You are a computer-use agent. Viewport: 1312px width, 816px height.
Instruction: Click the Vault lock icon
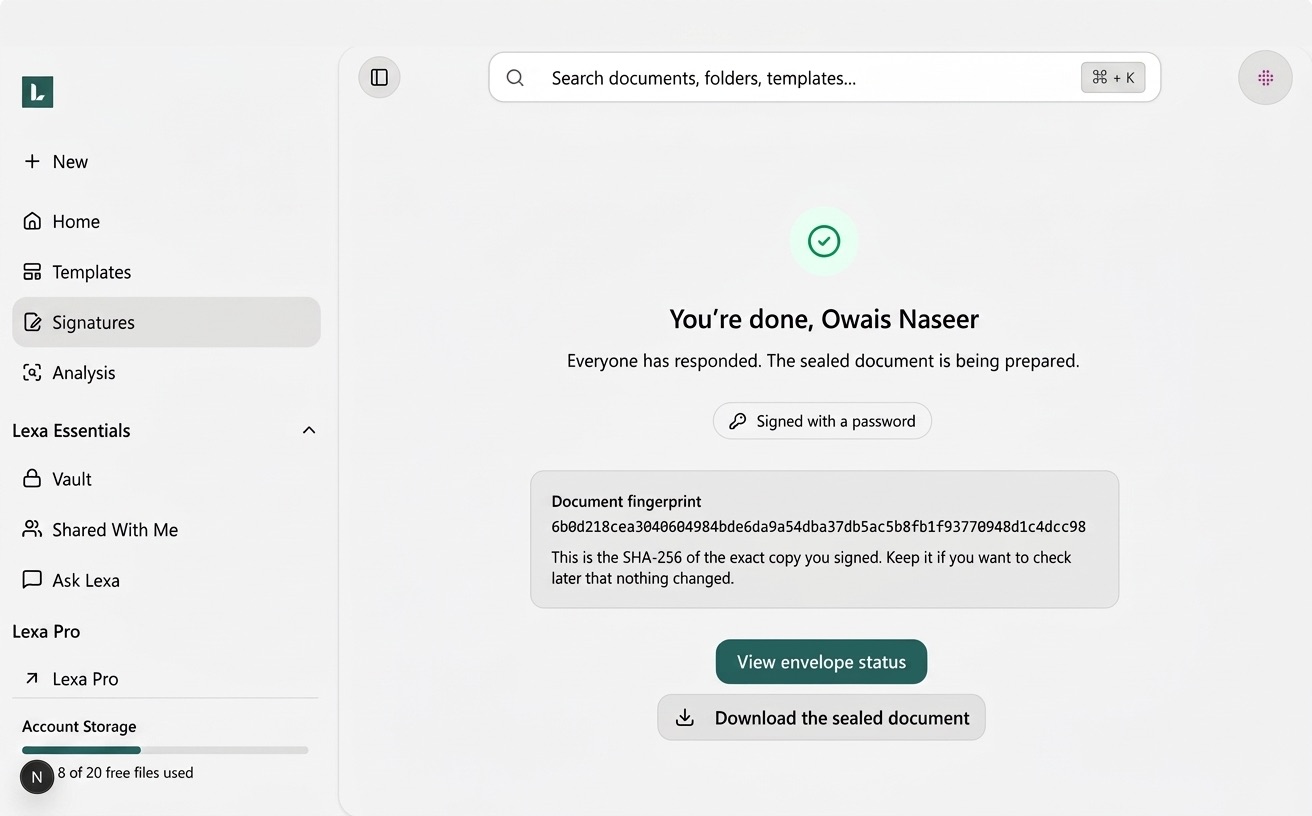tap(32, 479)
